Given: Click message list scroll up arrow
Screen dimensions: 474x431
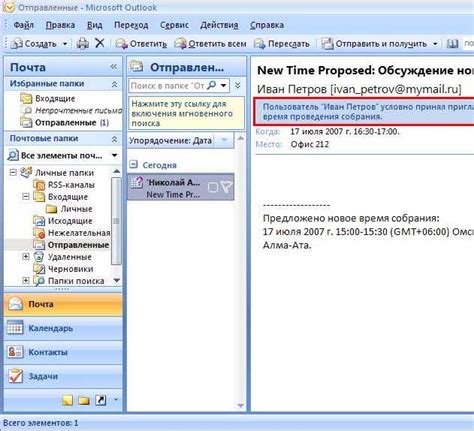Looking at the screenshot, I should click(x=240, y=138).
